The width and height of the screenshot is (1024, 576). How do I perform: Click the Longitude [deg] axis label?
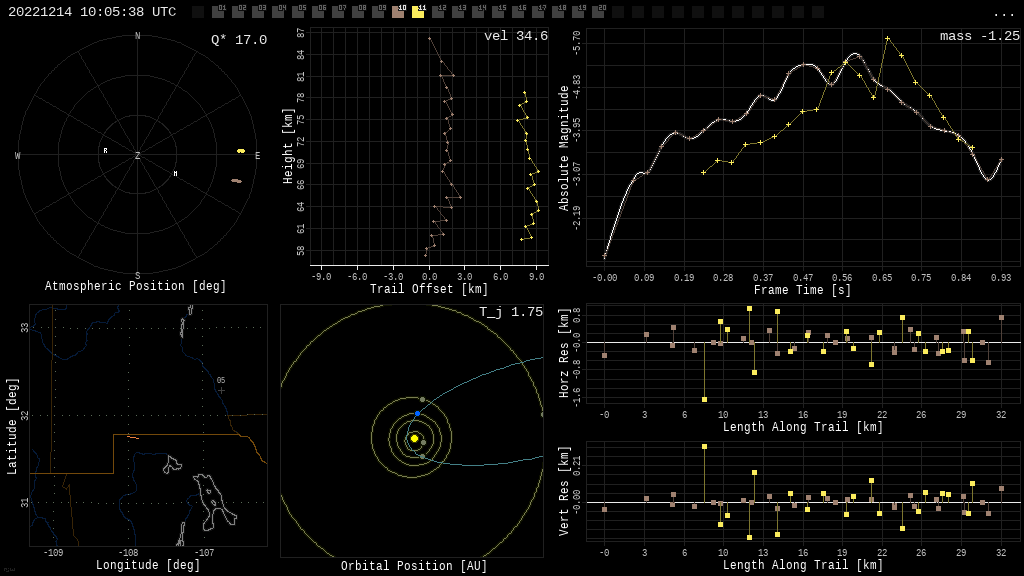click(148, 564)
